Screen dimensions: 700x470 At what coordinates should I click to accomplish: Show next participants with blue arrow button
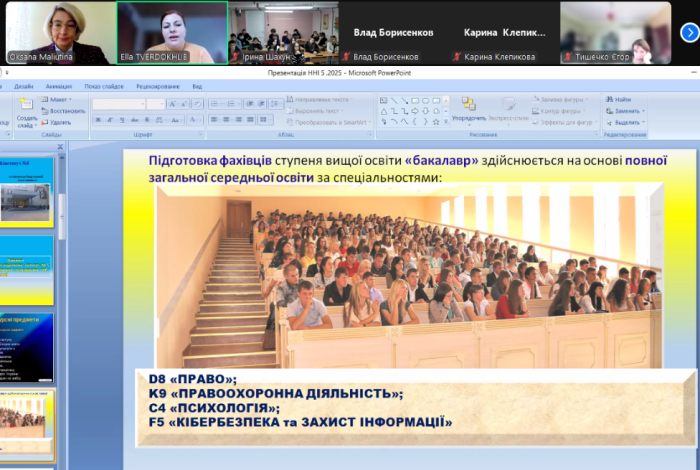[x=689, y=33]
